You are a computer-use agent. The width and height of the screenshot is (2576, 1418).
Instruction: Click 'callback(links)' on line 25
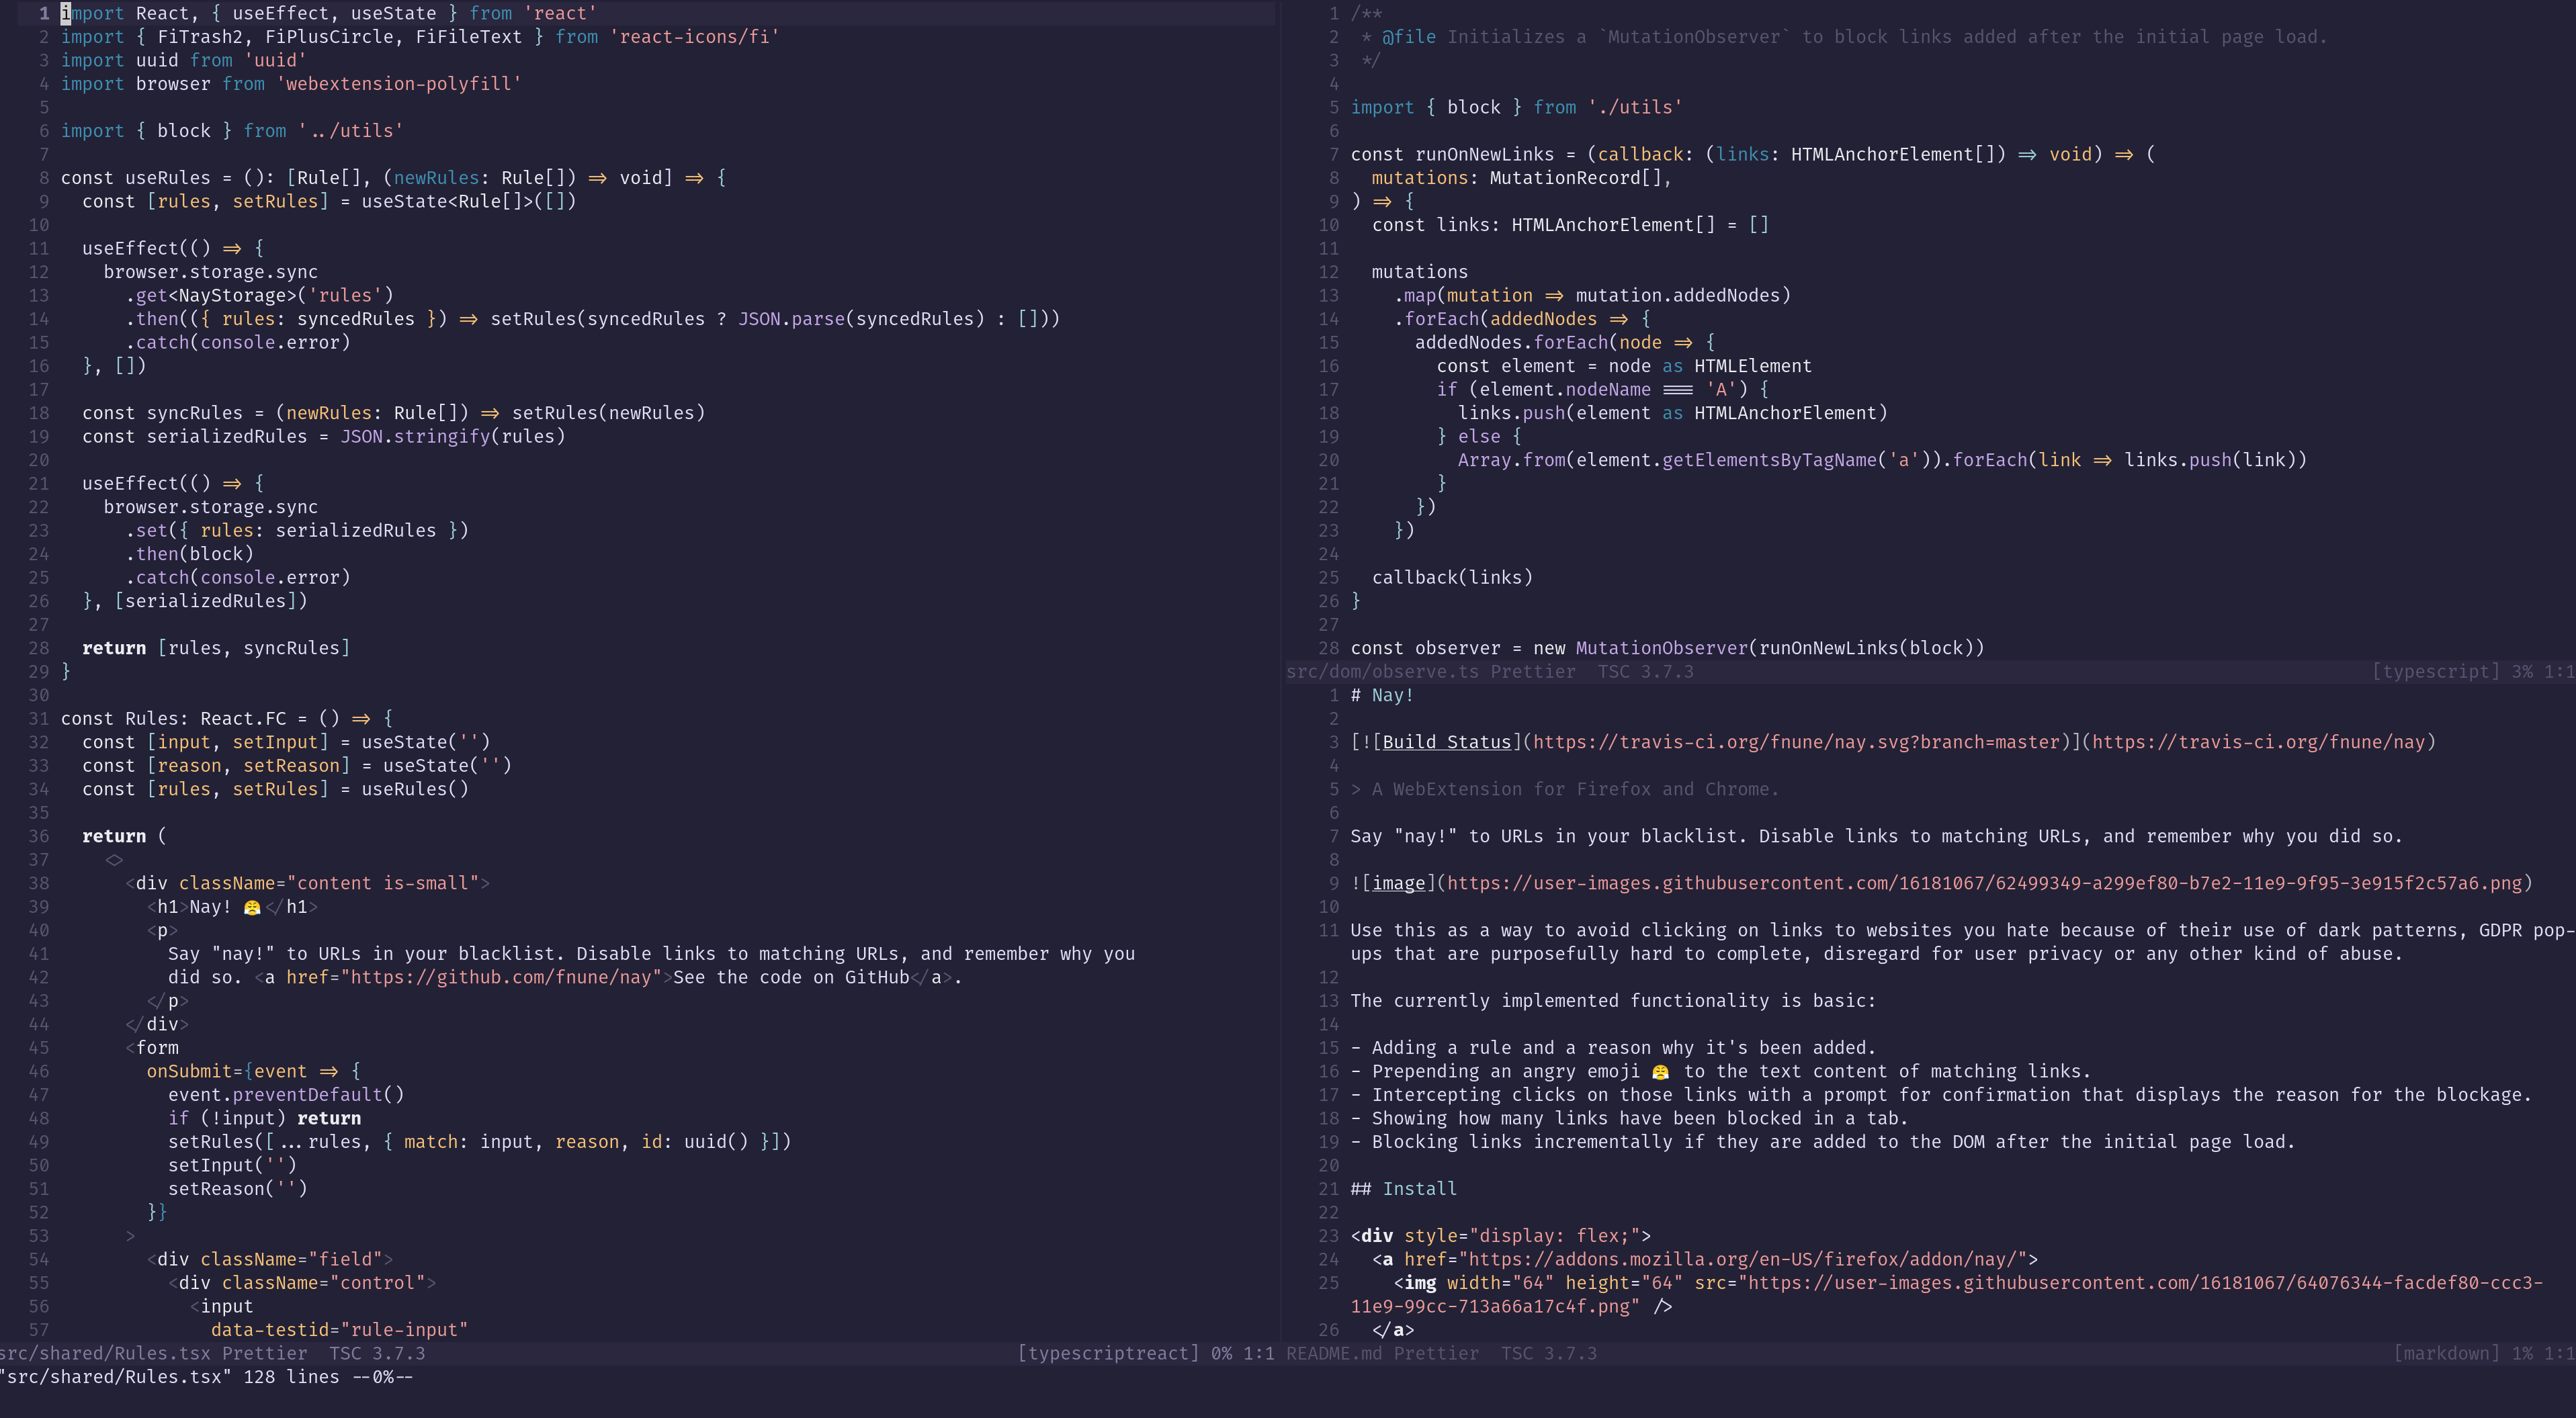click(x=1452, y=578)
